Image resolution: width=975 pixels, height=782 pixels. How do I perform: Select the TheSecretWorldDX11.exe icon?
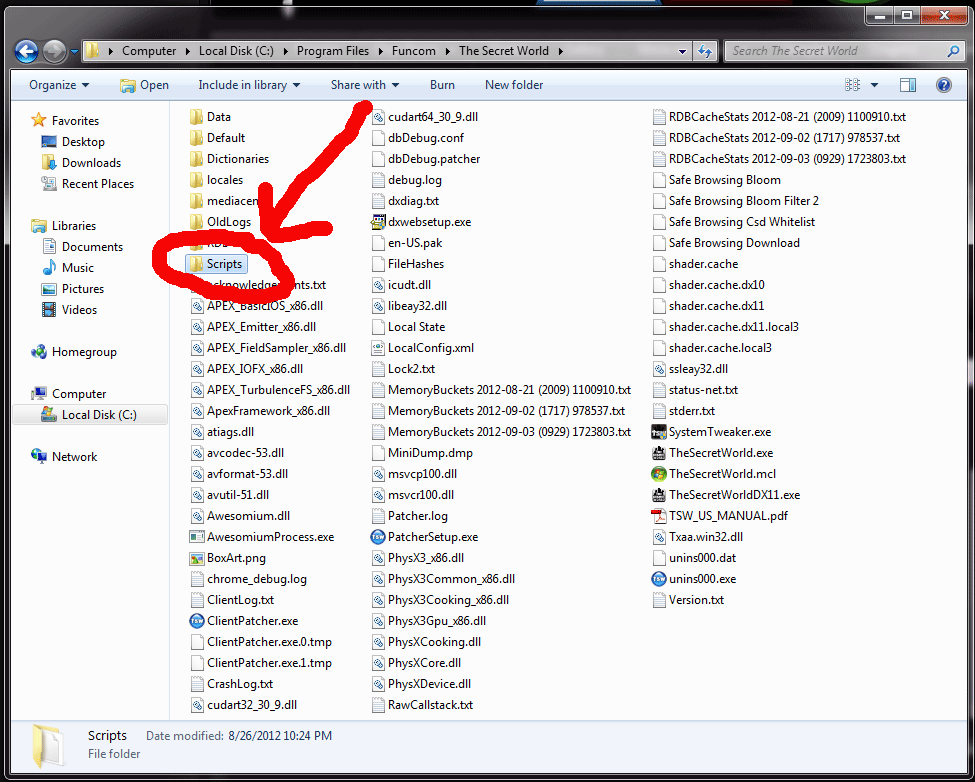point(658,495)
